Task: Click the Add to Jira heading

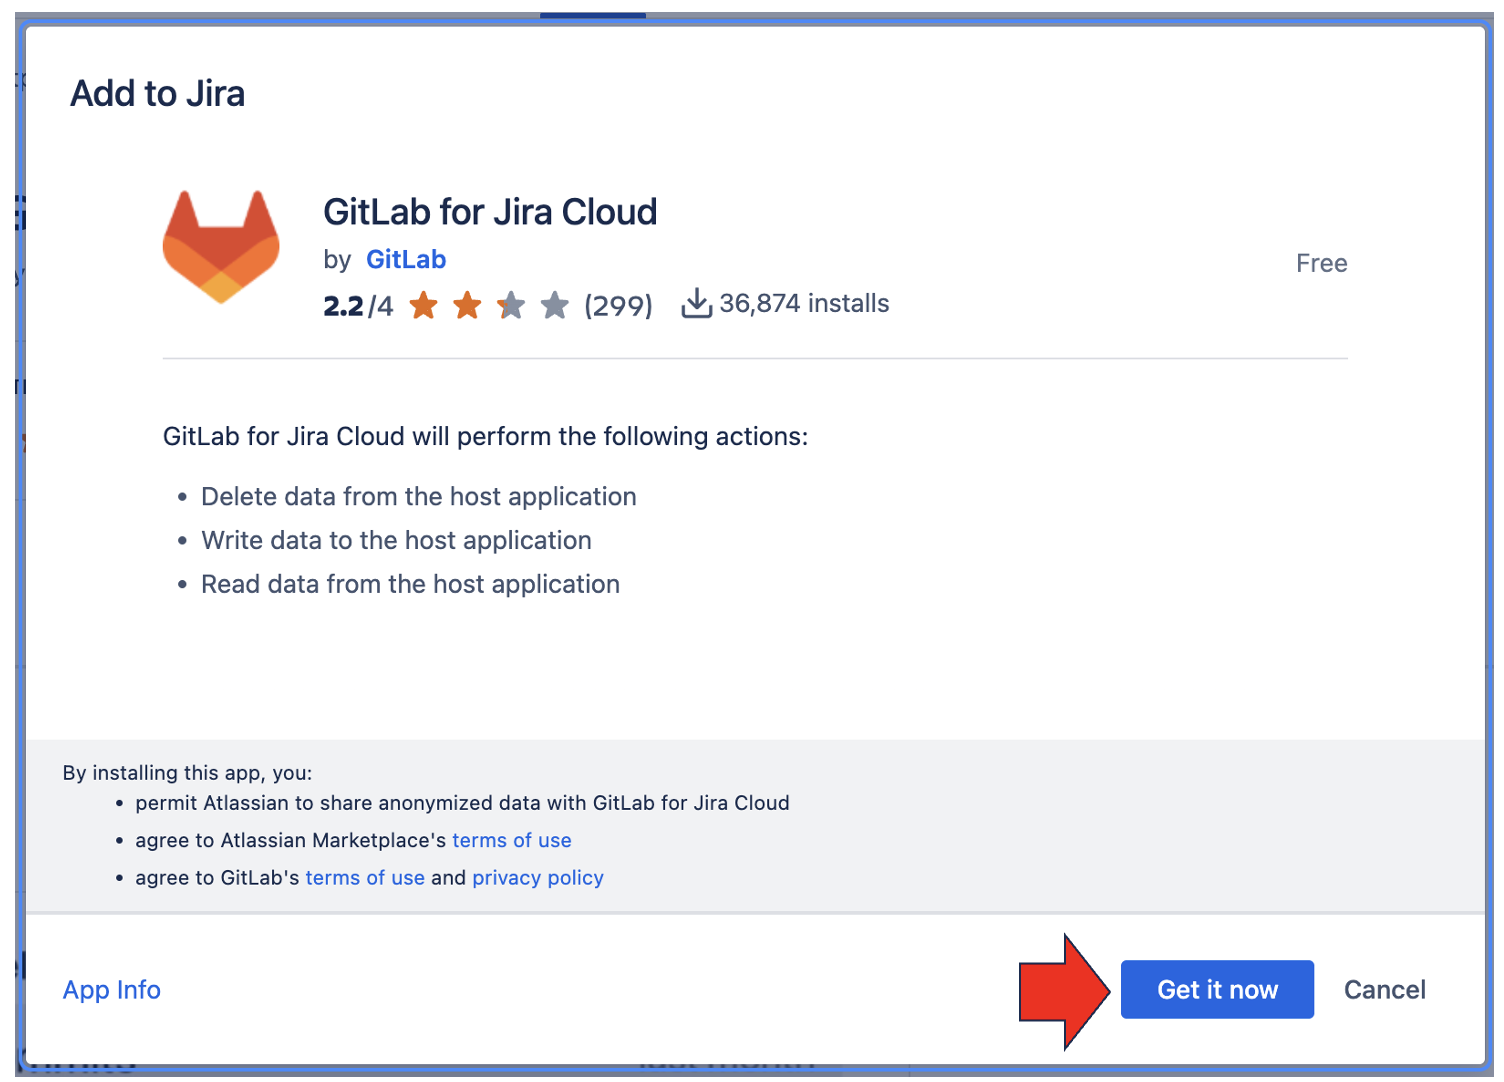Action: click(158, 93)
